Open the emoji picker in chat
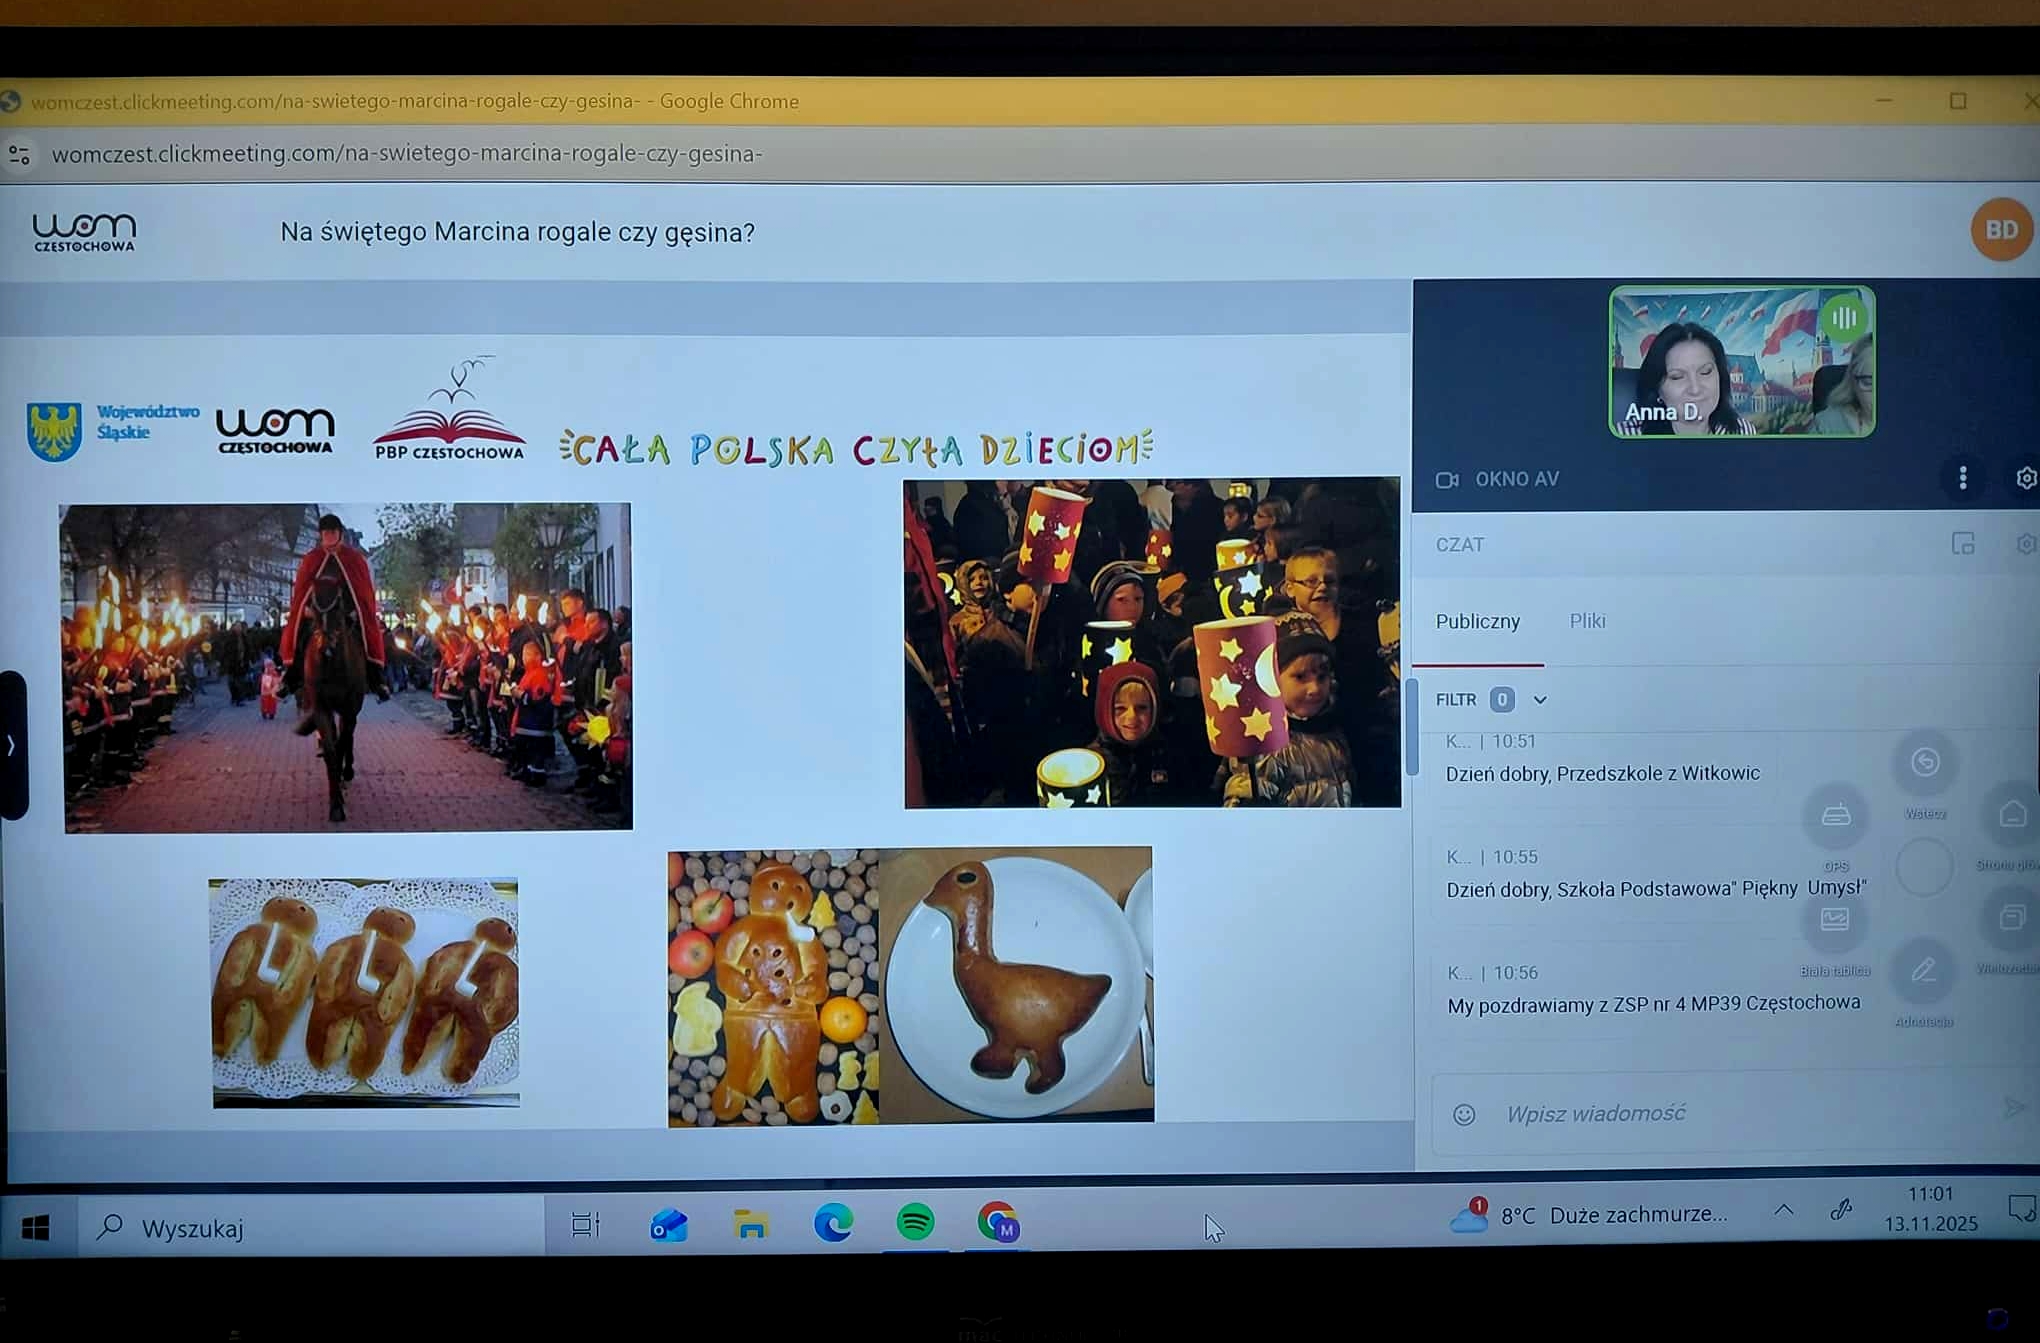Image resolution: width=2040 pixels, height=1343 pixels. (1463, 1114)
